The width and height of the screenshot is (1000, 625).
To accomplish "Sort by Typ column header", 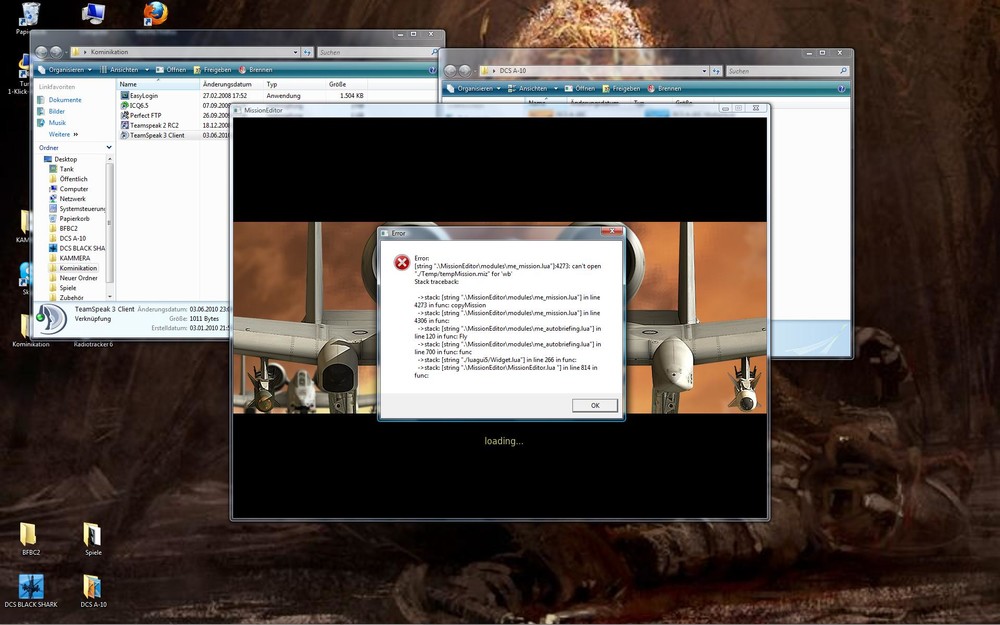I will (294, 84).
